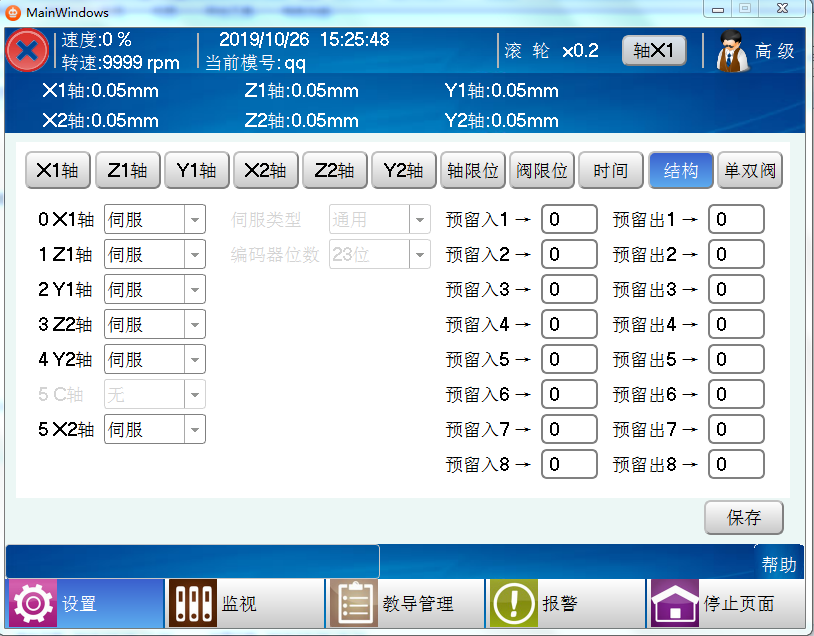Open 教导管理 via the clipboard icon
Viewport: 814px width, 636px height.
click(353, 604)
